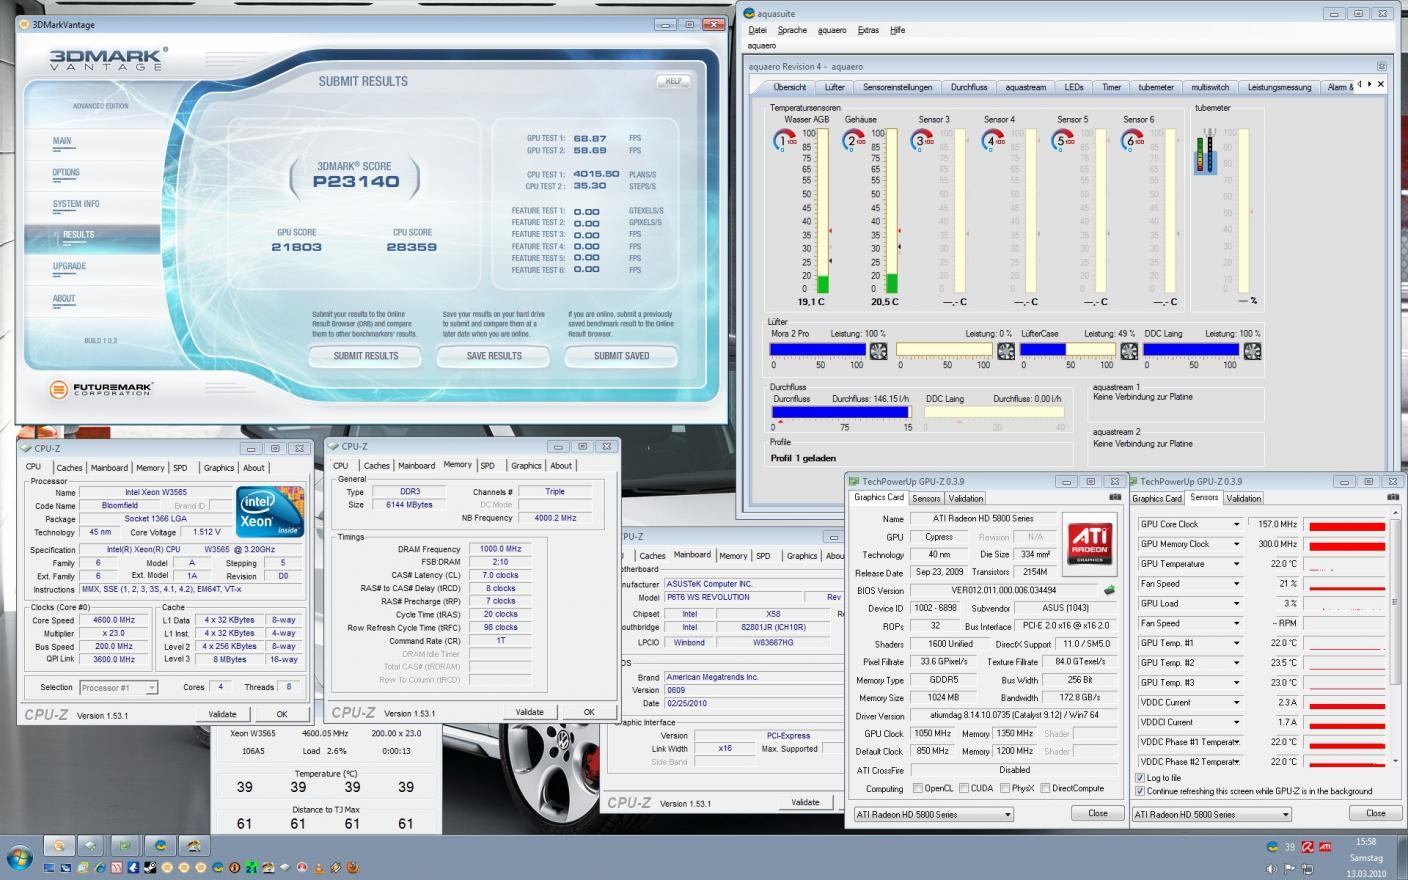Tick the DirectCompute checkbox in GPU-Z

point(1045,788)
